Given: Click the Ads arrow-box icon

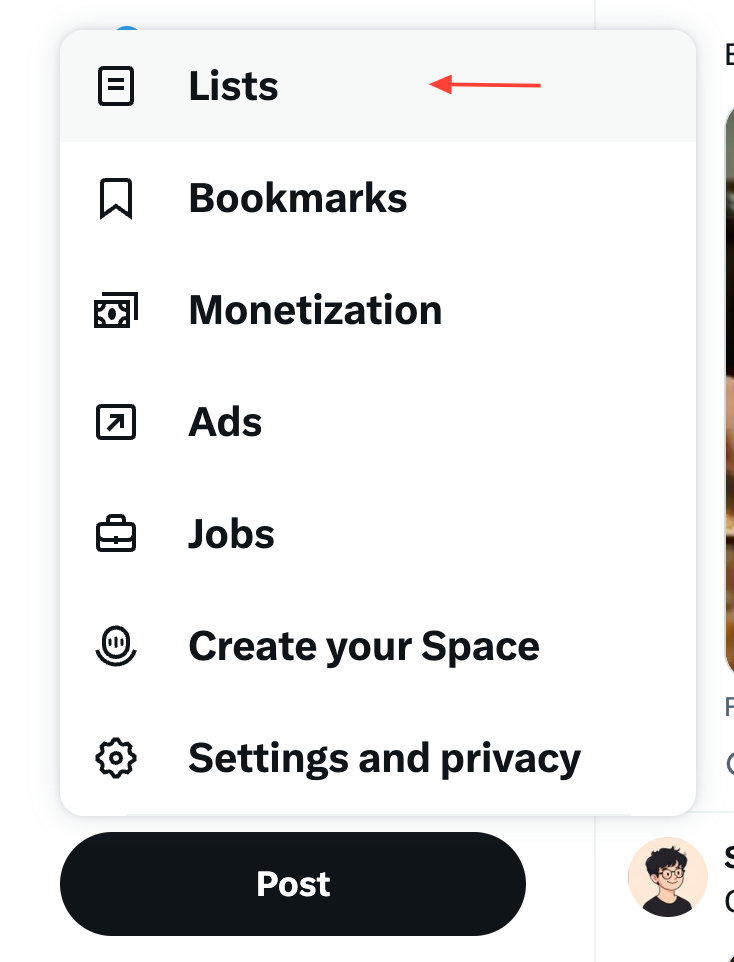Looking at the screenshot, I should pyautogui.click(x=116, y=422).
